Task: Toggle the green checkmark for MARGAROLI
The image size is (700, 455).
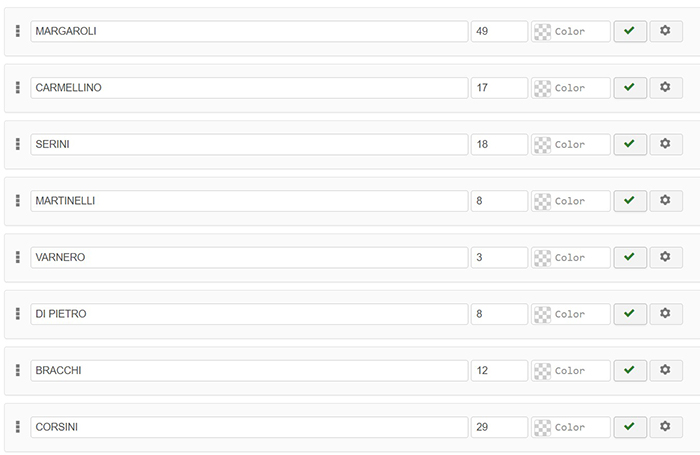Action: point(629,31)
